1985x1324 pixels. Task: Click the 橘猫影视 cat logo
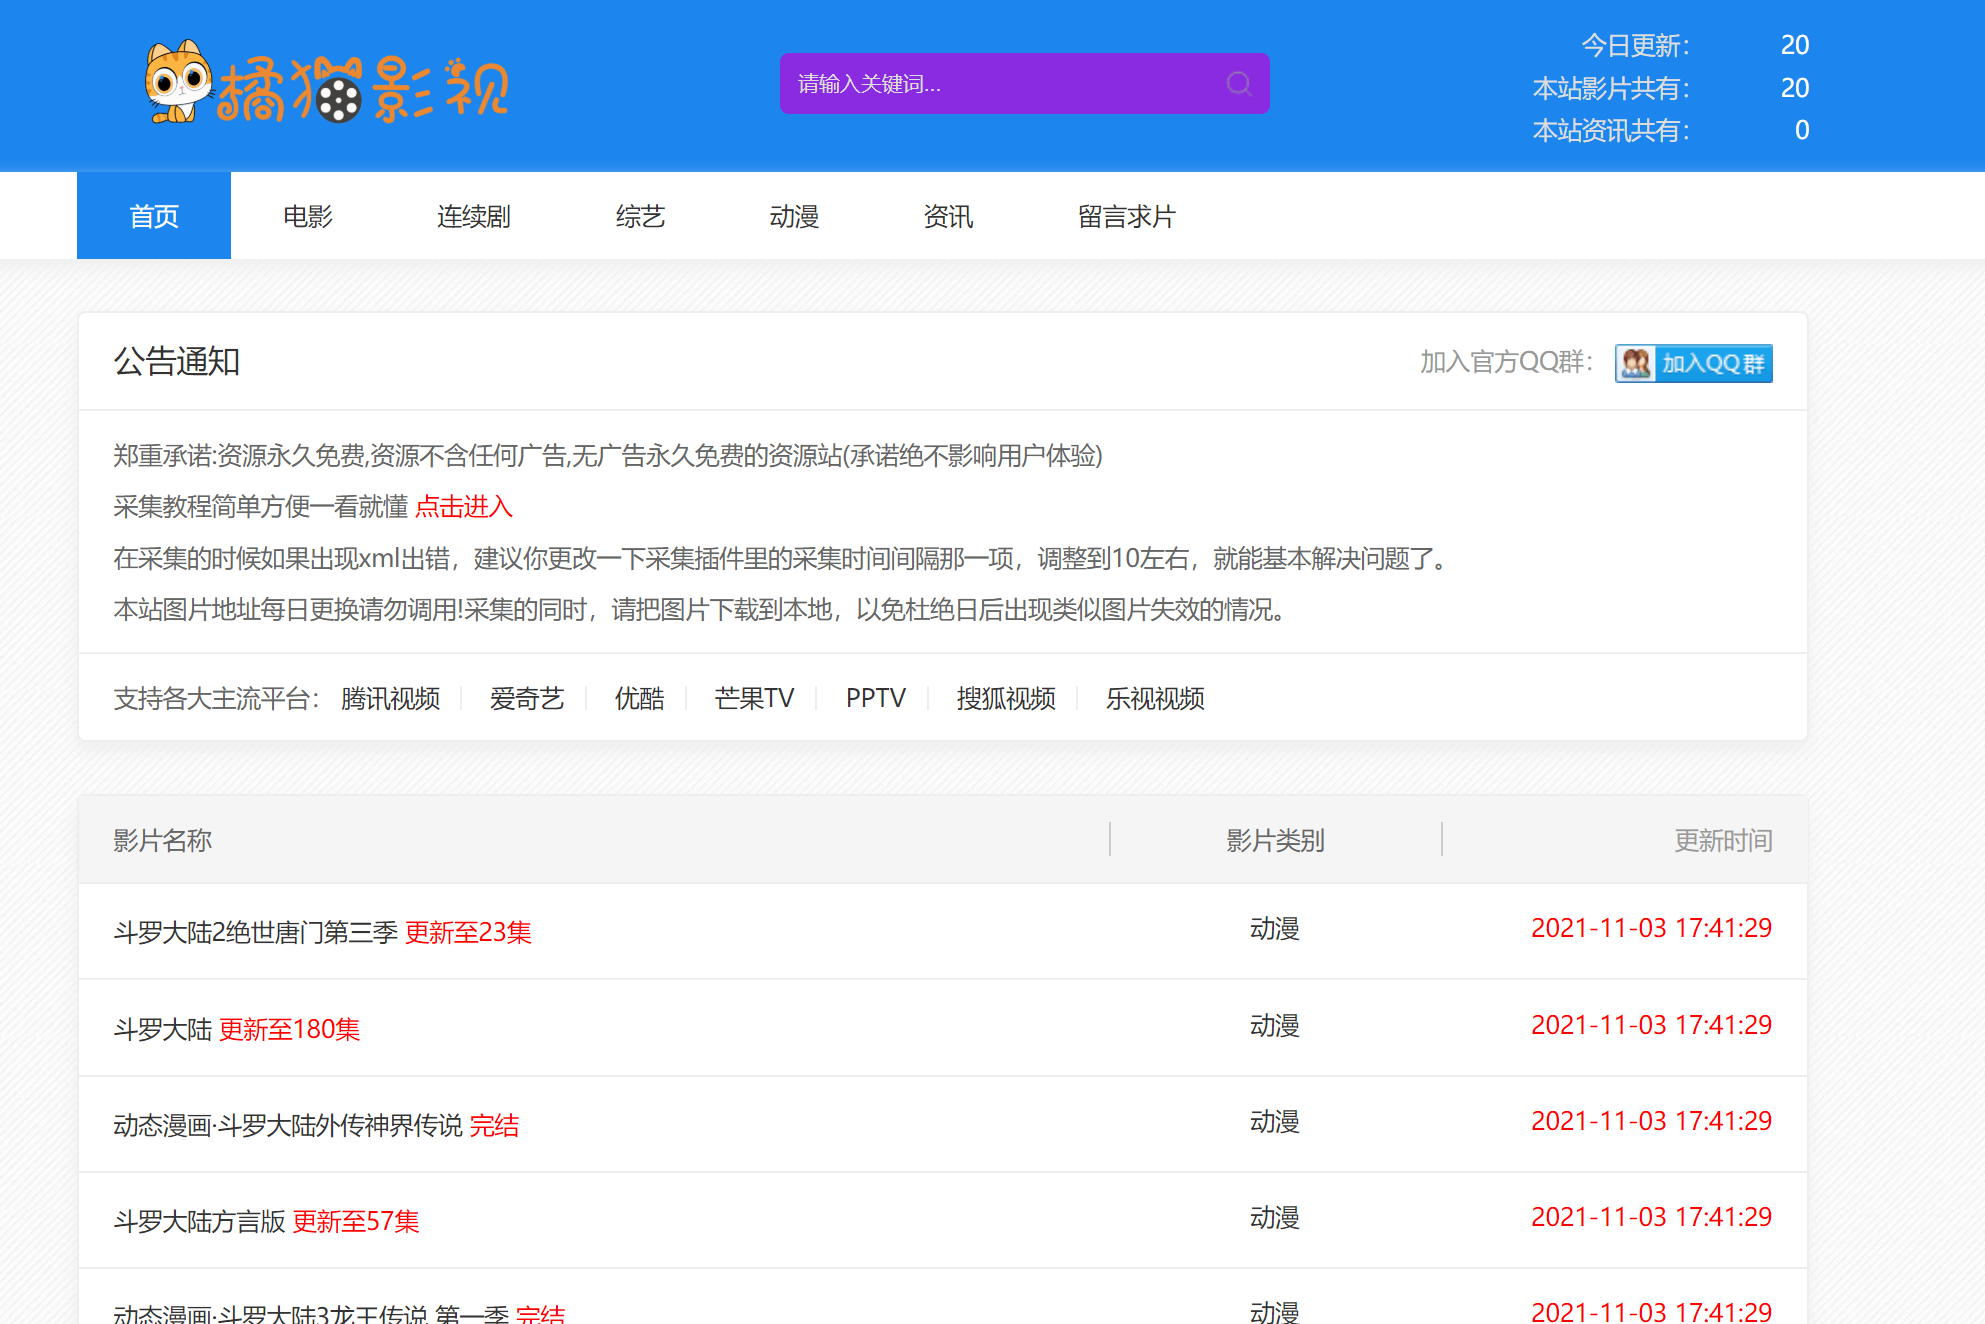tap(320, 85)
